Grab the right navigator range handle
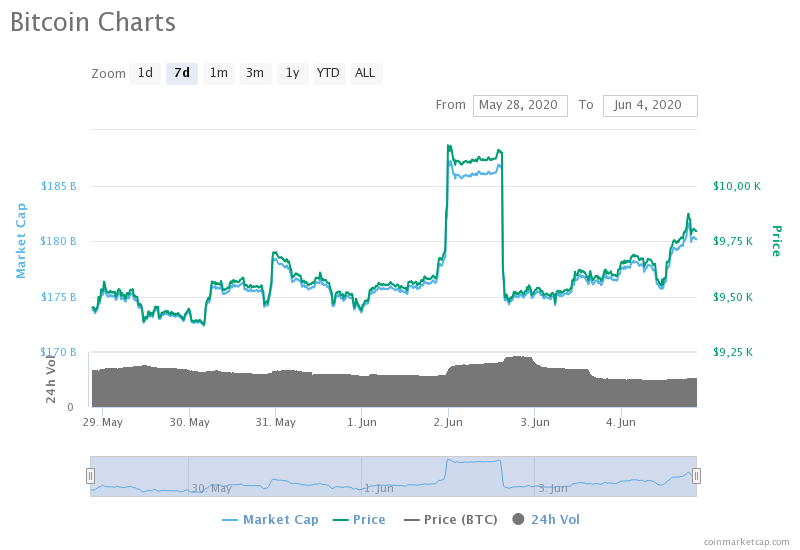Viewport: 800px width, 550px height. click(x=696, y=476)
